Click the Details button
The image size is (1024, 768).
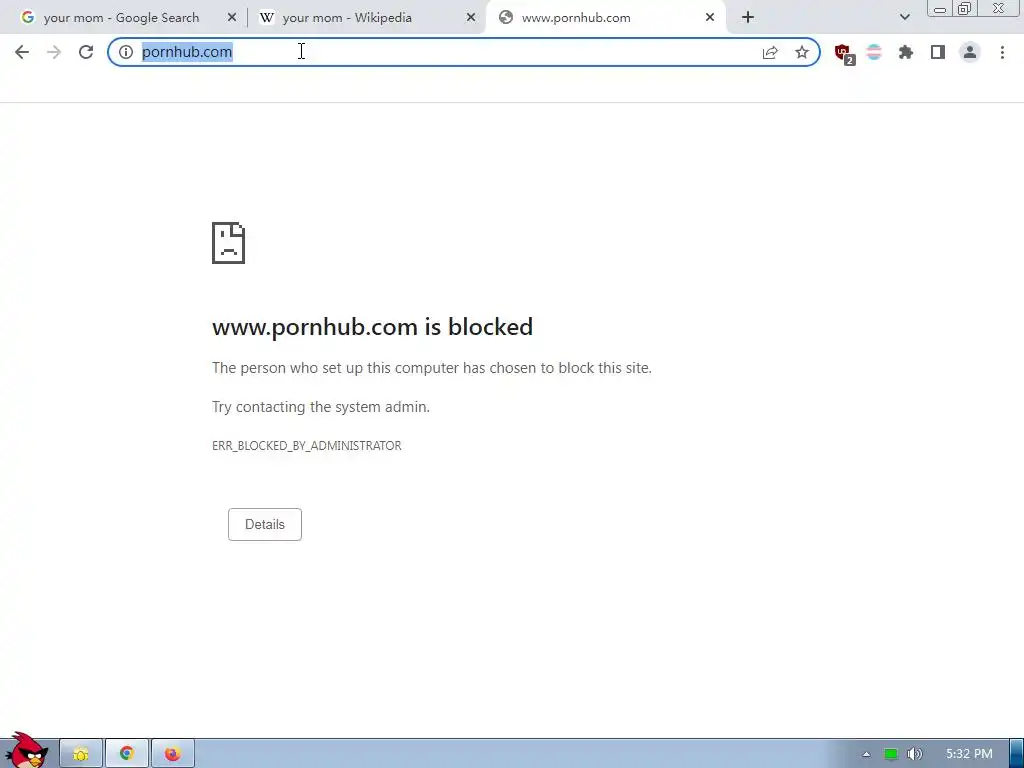point(264,524)
